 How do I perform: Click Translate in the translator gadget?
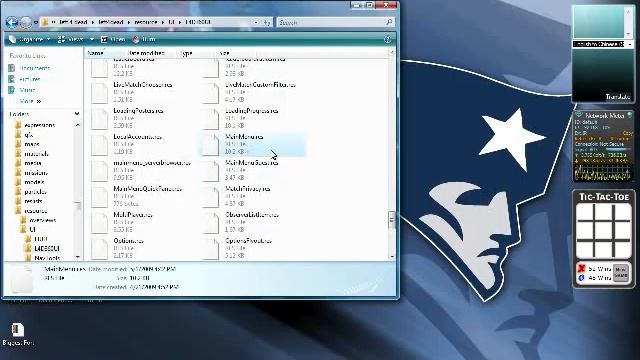618,97
